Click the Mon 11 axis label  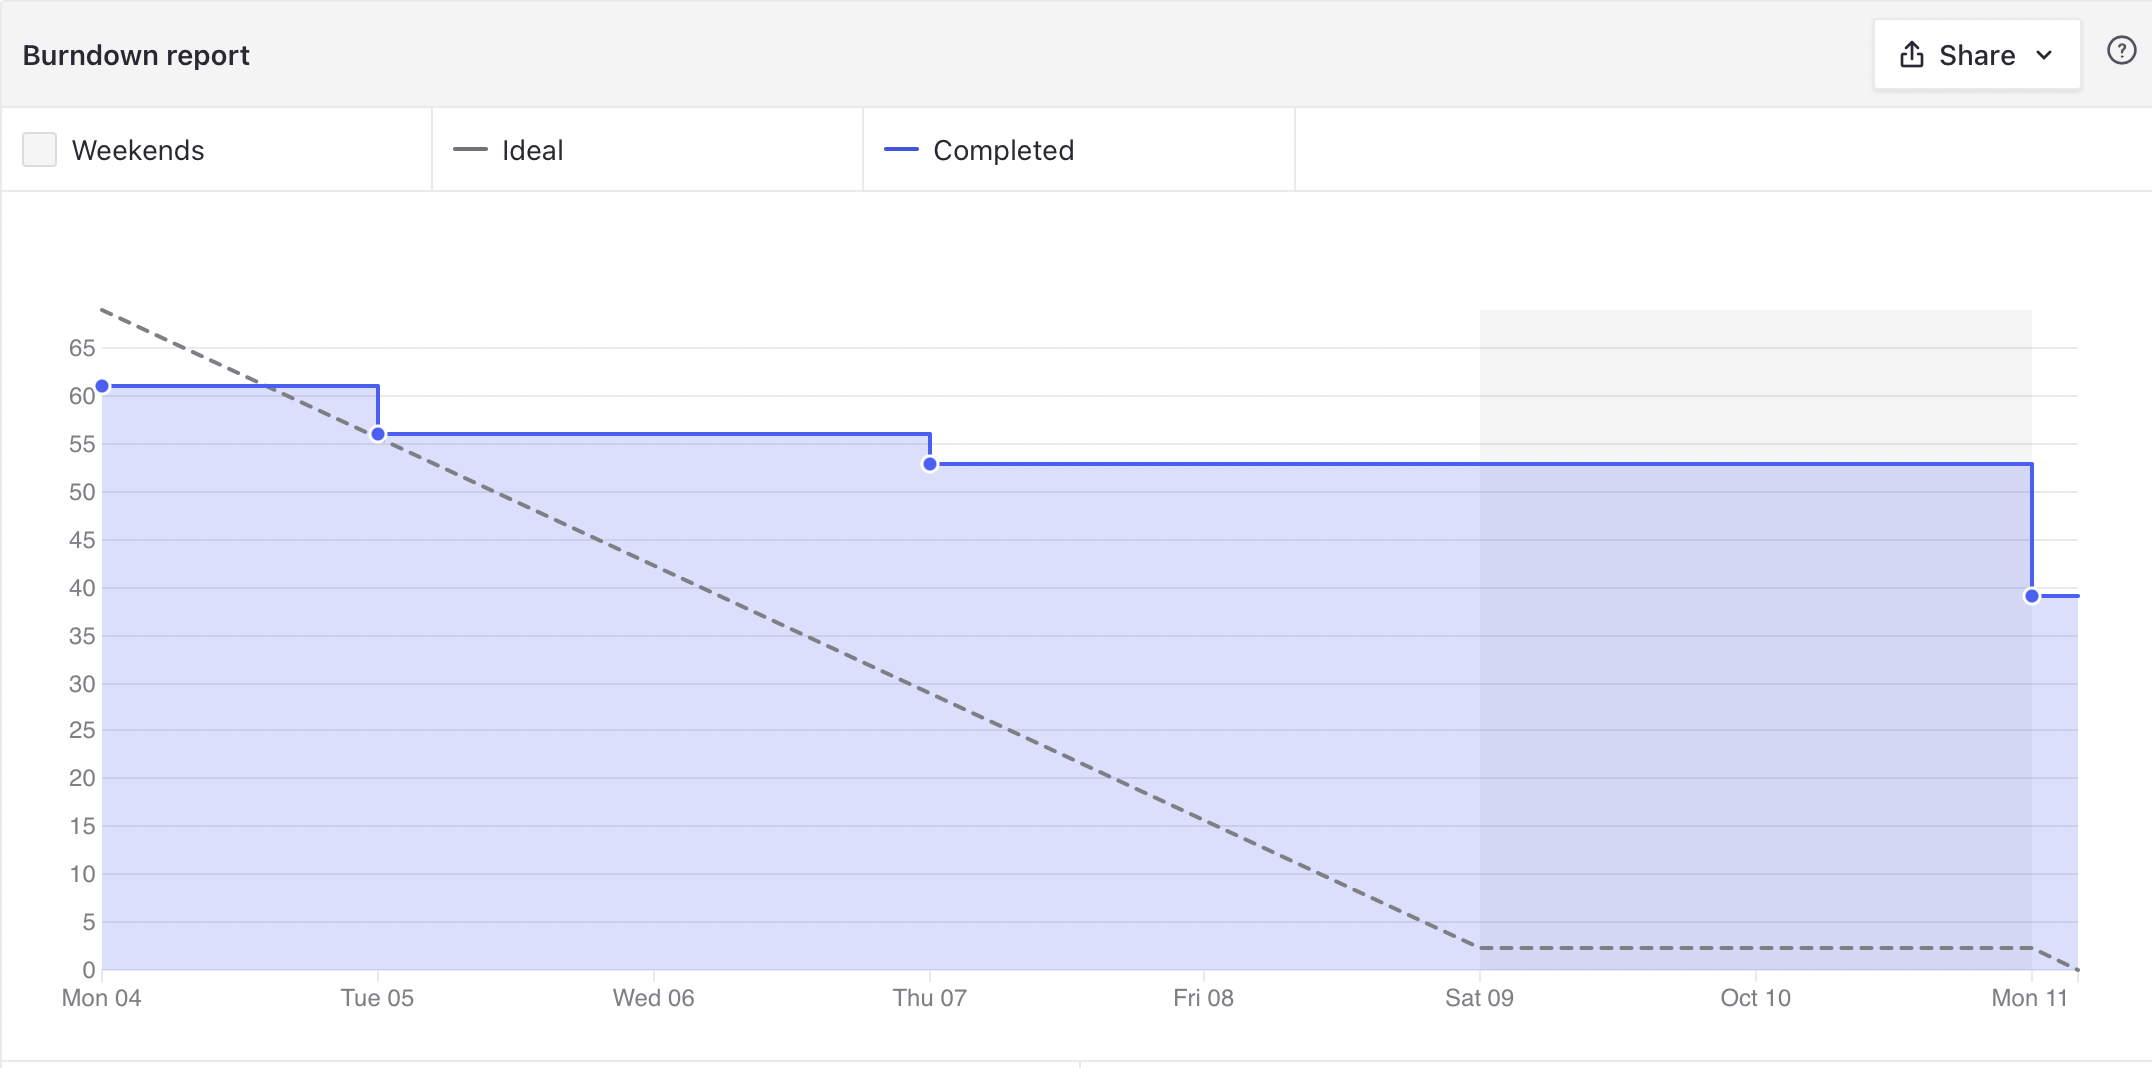tap(2029, 998)
